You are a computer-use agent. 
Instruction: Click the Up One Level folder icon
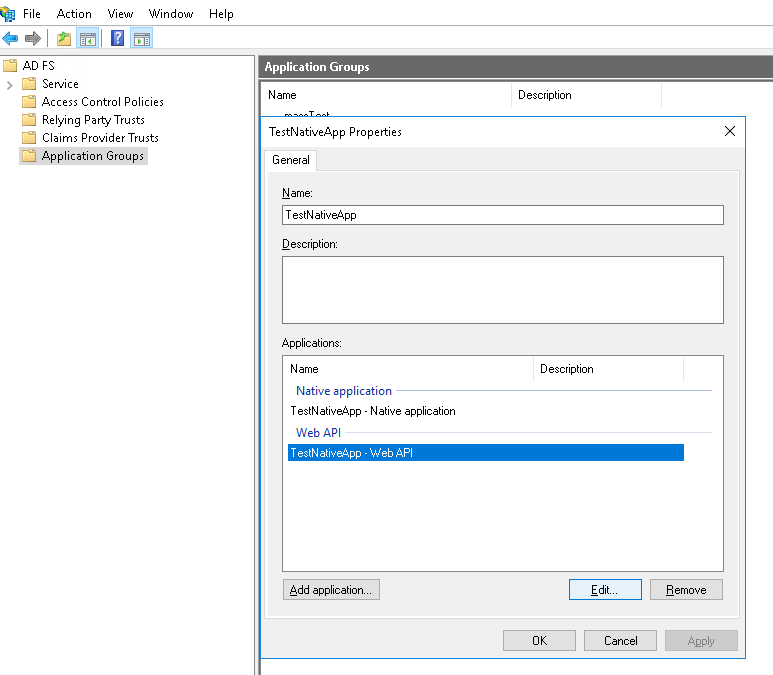click(x=64, y=39)
